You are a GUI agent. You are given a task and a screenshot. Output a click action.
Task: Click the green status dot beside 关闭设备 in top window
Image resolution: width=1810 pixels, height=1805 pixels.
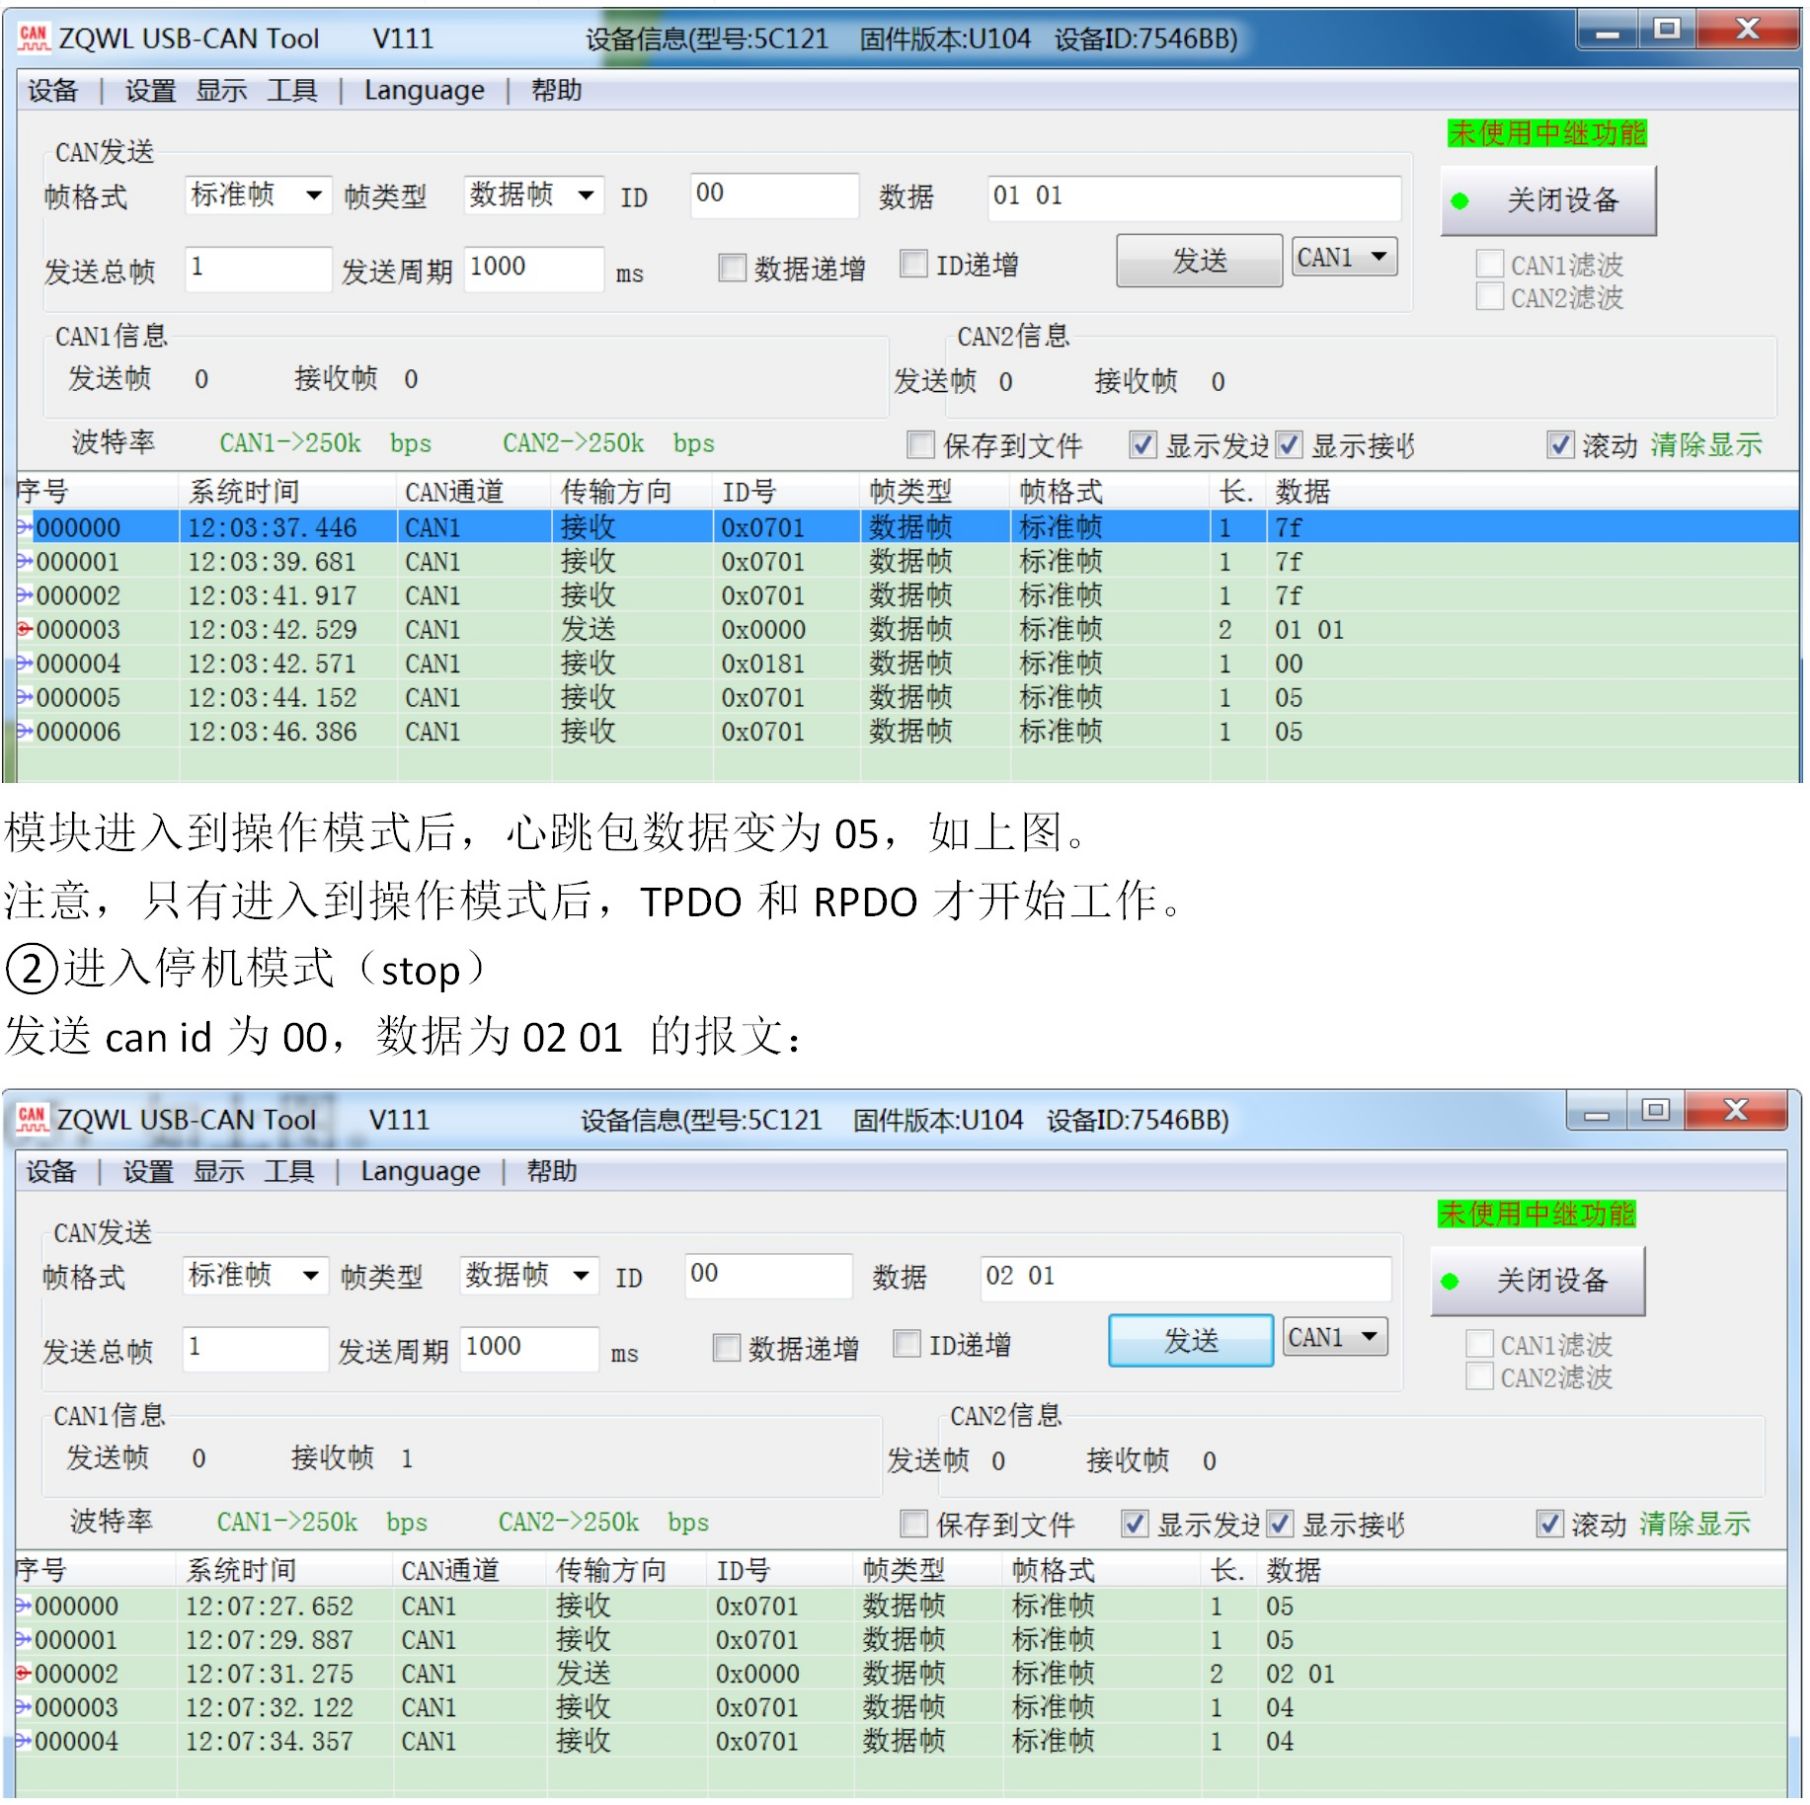tap(1460, 201)
